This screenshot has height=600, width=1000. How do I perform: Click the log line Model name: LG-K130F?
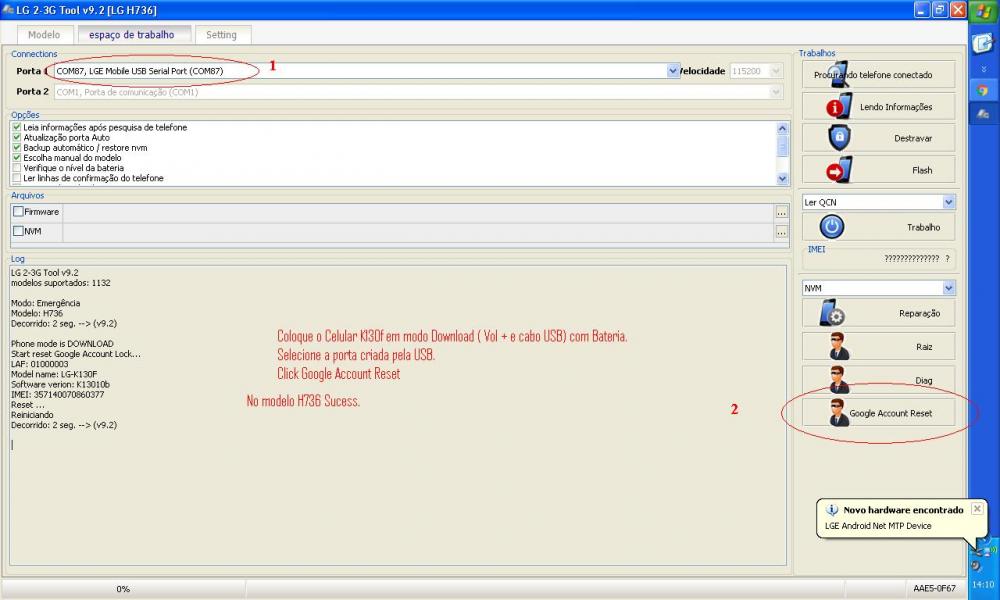click(54, 374)
